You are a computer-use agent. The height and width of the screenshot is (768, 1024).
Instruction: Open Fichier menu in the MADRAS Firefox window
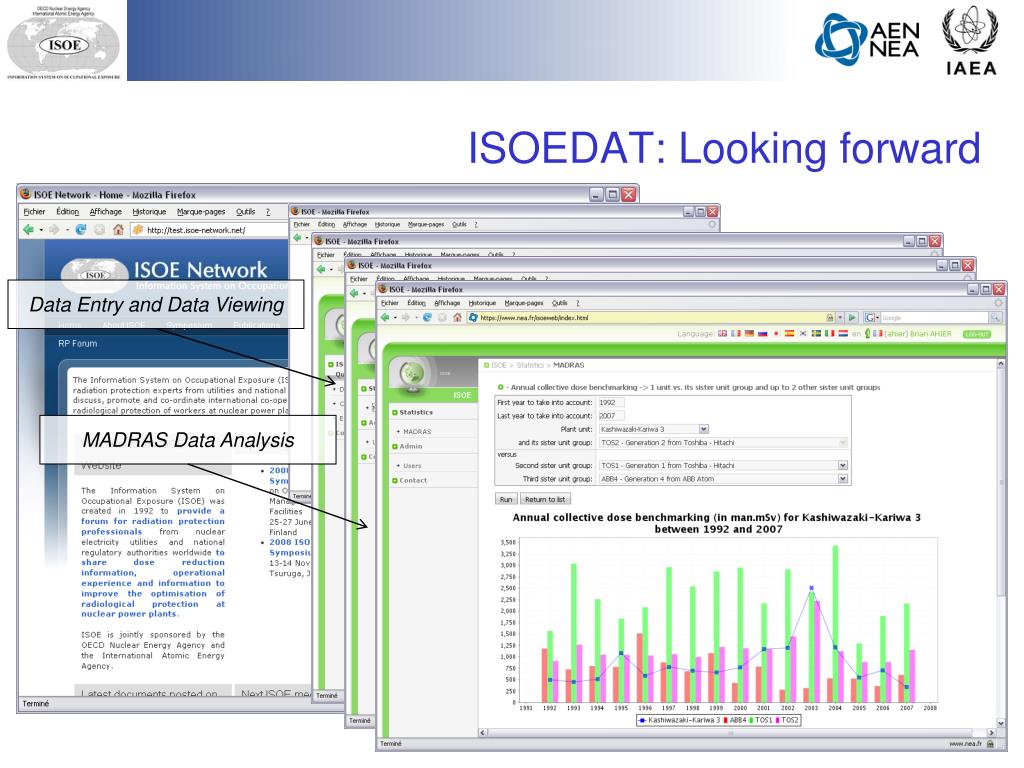[390, 303]
